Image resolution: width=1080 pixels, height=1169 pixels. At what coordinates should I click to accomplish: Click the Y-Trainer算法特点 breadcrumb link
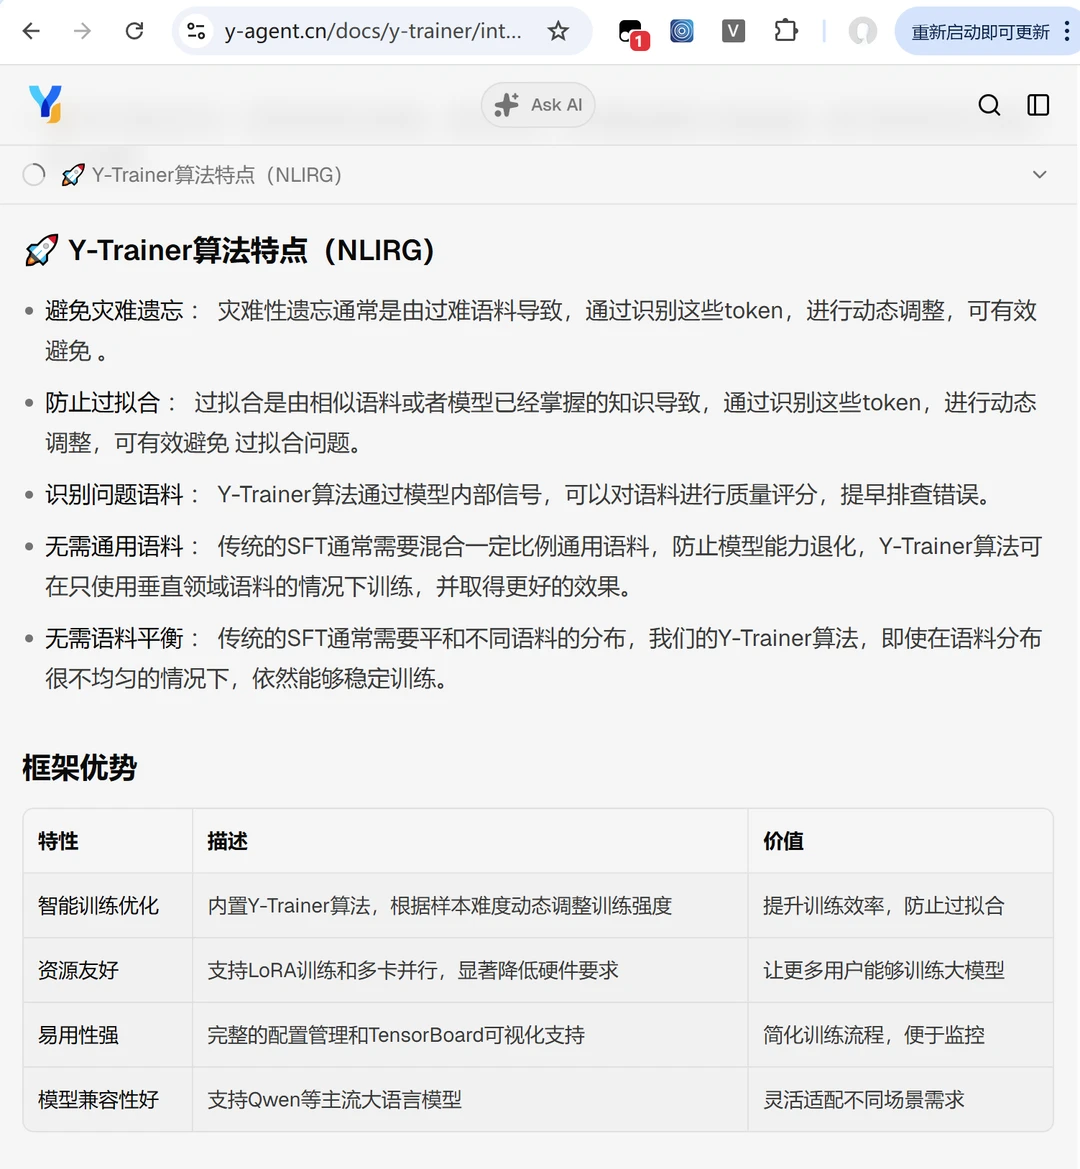[215, 174]
